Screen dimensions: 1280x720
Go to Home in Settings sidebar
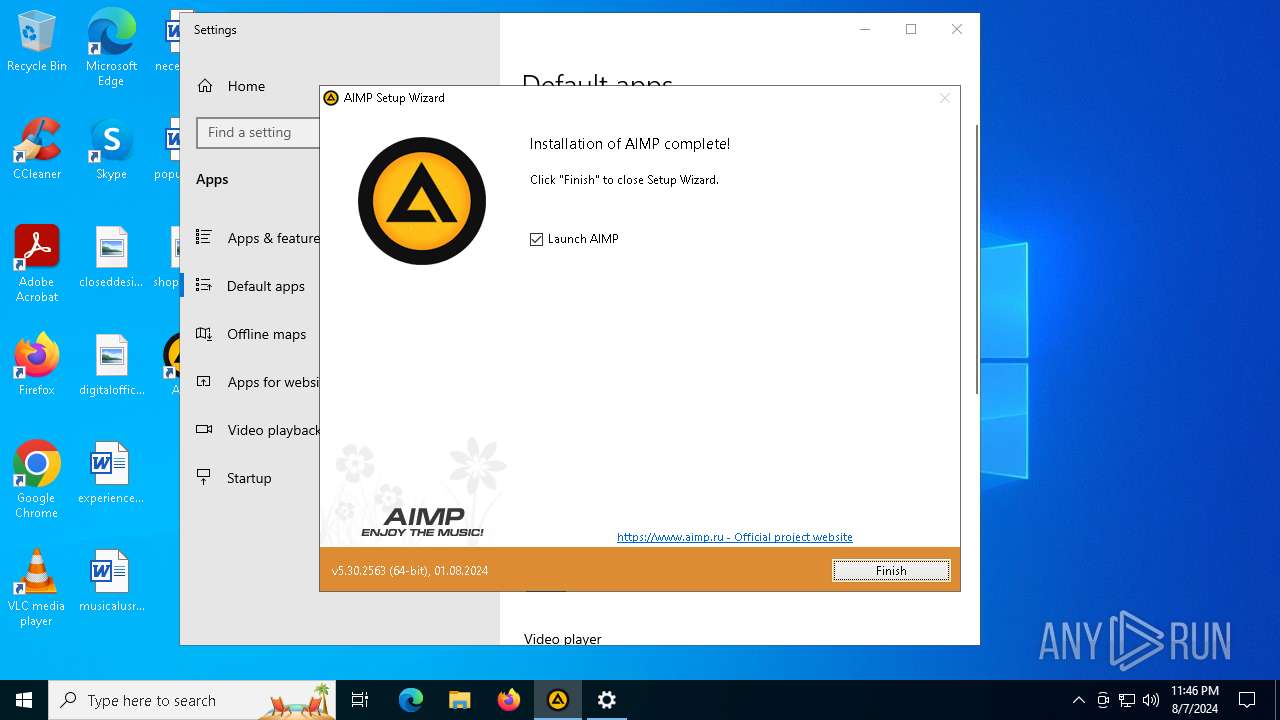pyautogui.click(x=246, y=86)
